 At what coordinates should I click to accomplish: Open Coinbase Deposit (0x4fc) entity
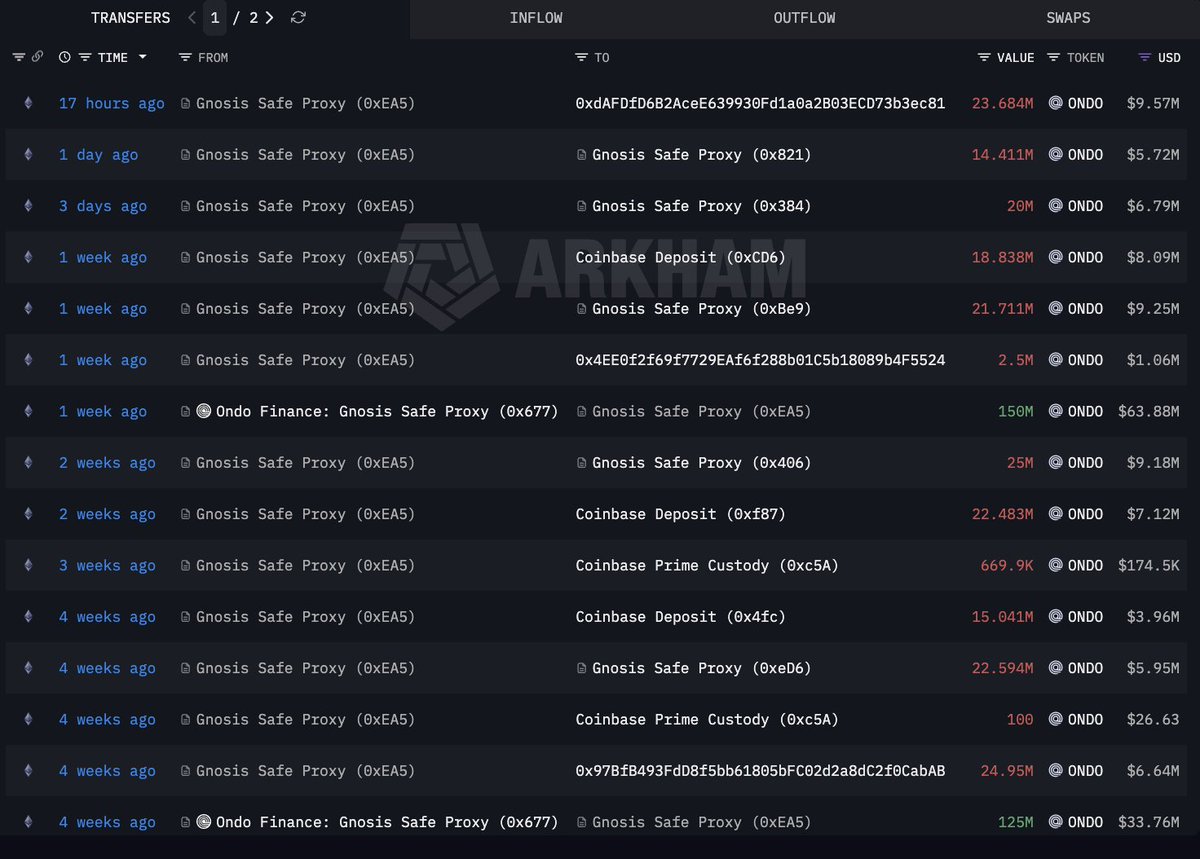pyautogui.click(x=681, y=617)
